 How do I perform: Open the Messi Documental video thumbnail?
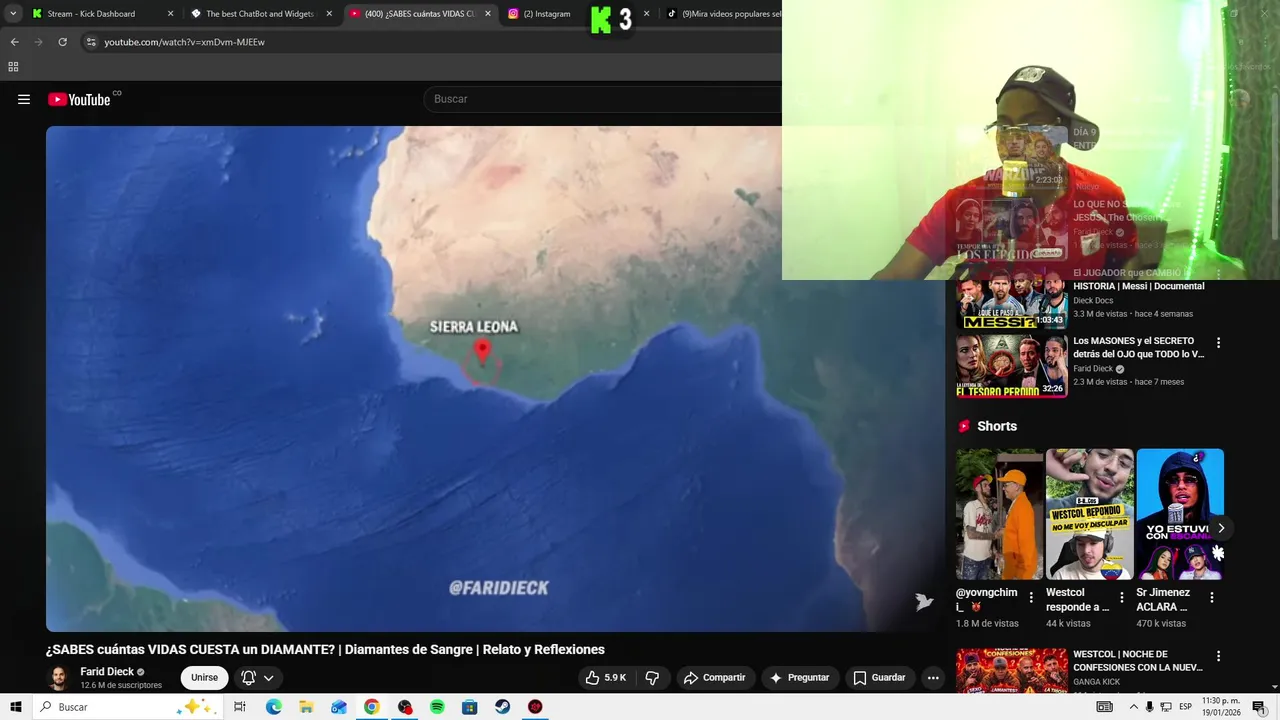click(x=1011, y=300)
